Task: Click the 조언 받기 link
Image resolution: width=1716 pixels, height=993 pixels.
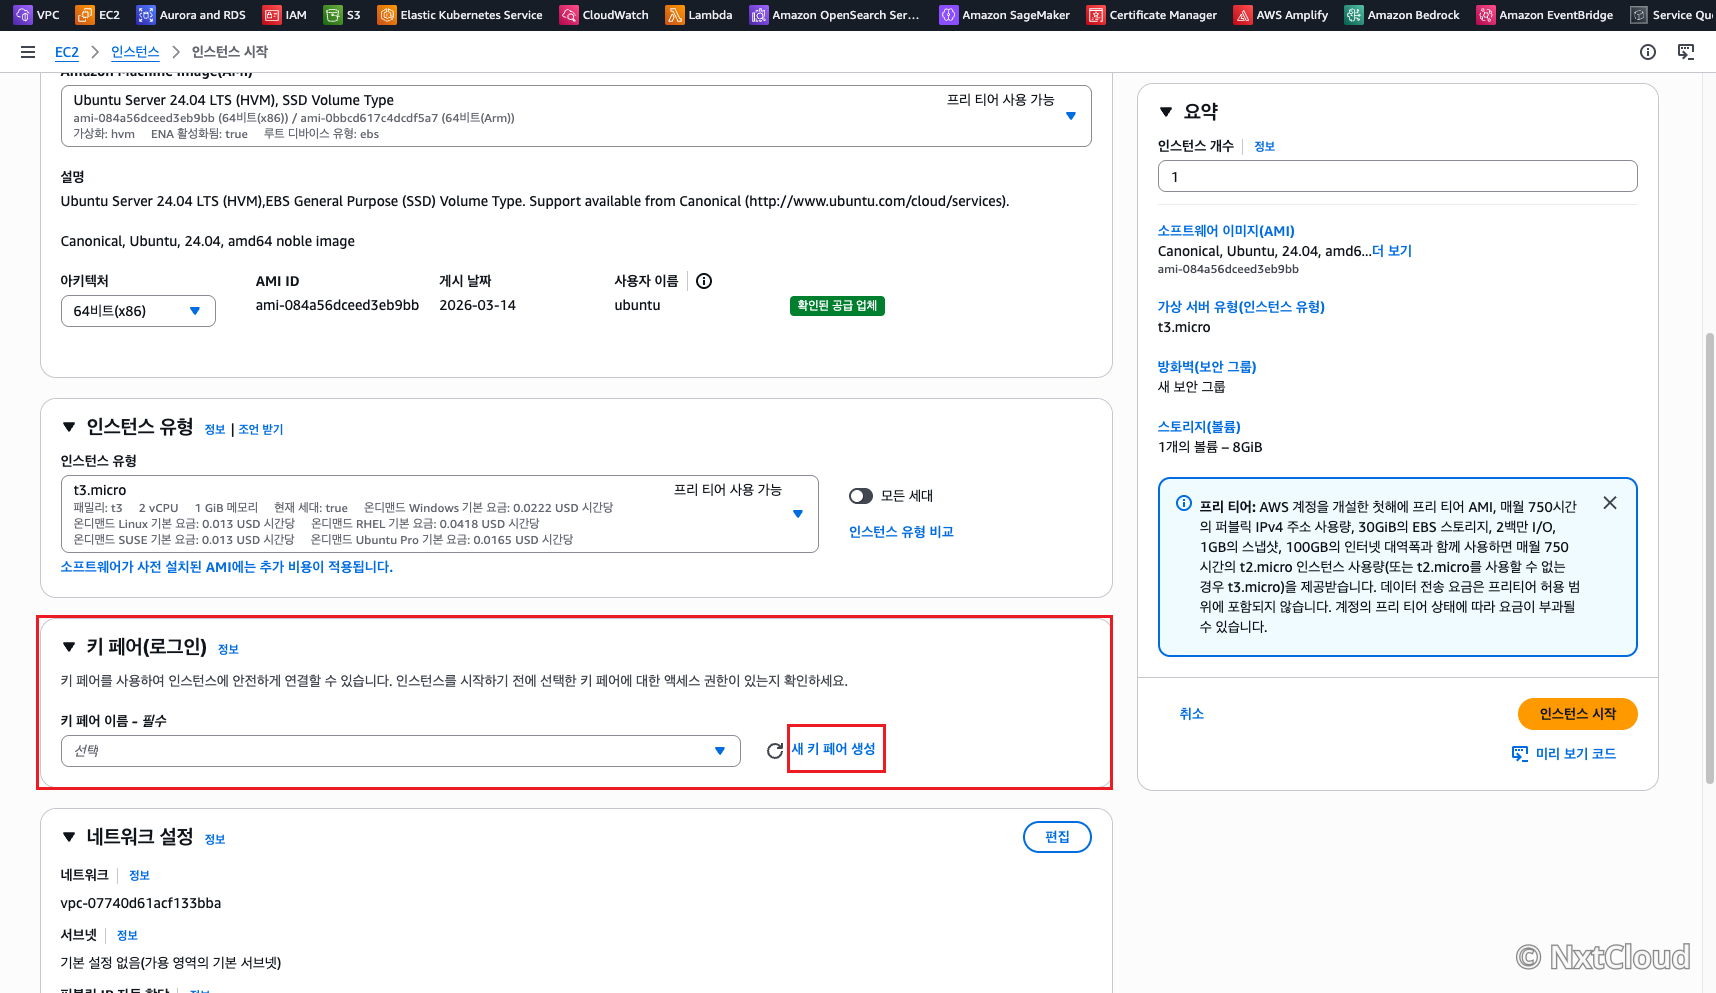Action: pos(261,430)
